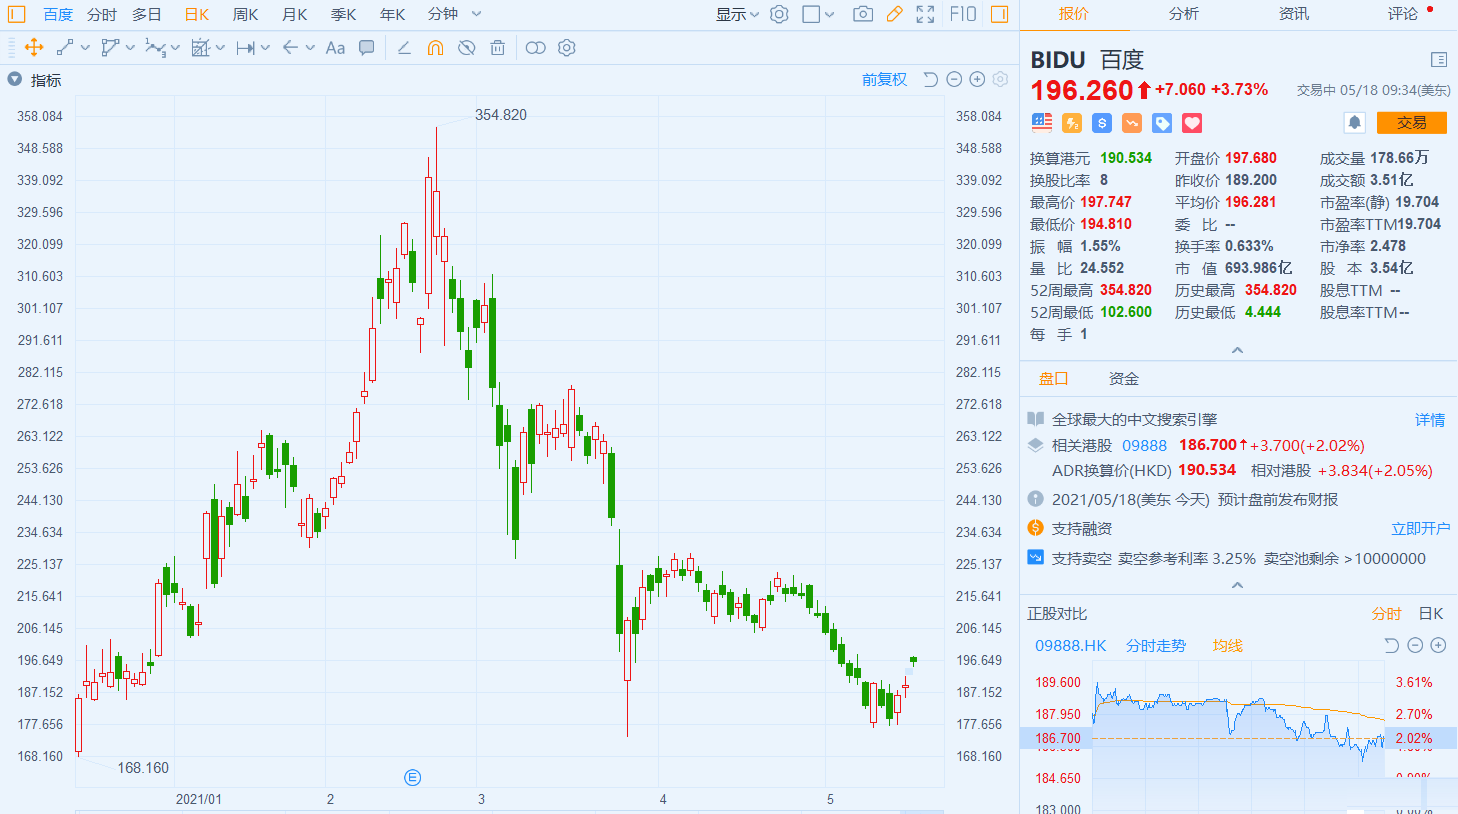Toggle the overlapping circles overlay tool
1458x814 pixels.
[x=536, y=47]
